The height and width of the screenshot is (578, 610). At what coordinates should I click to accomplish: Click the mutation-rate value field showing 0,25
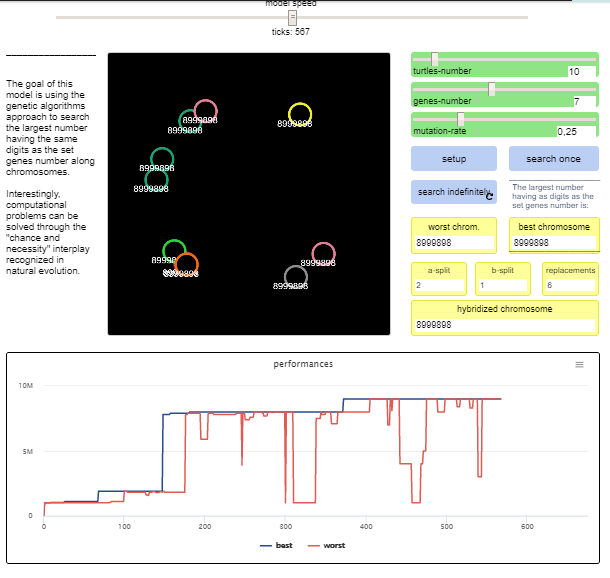[x=576, y=131]
